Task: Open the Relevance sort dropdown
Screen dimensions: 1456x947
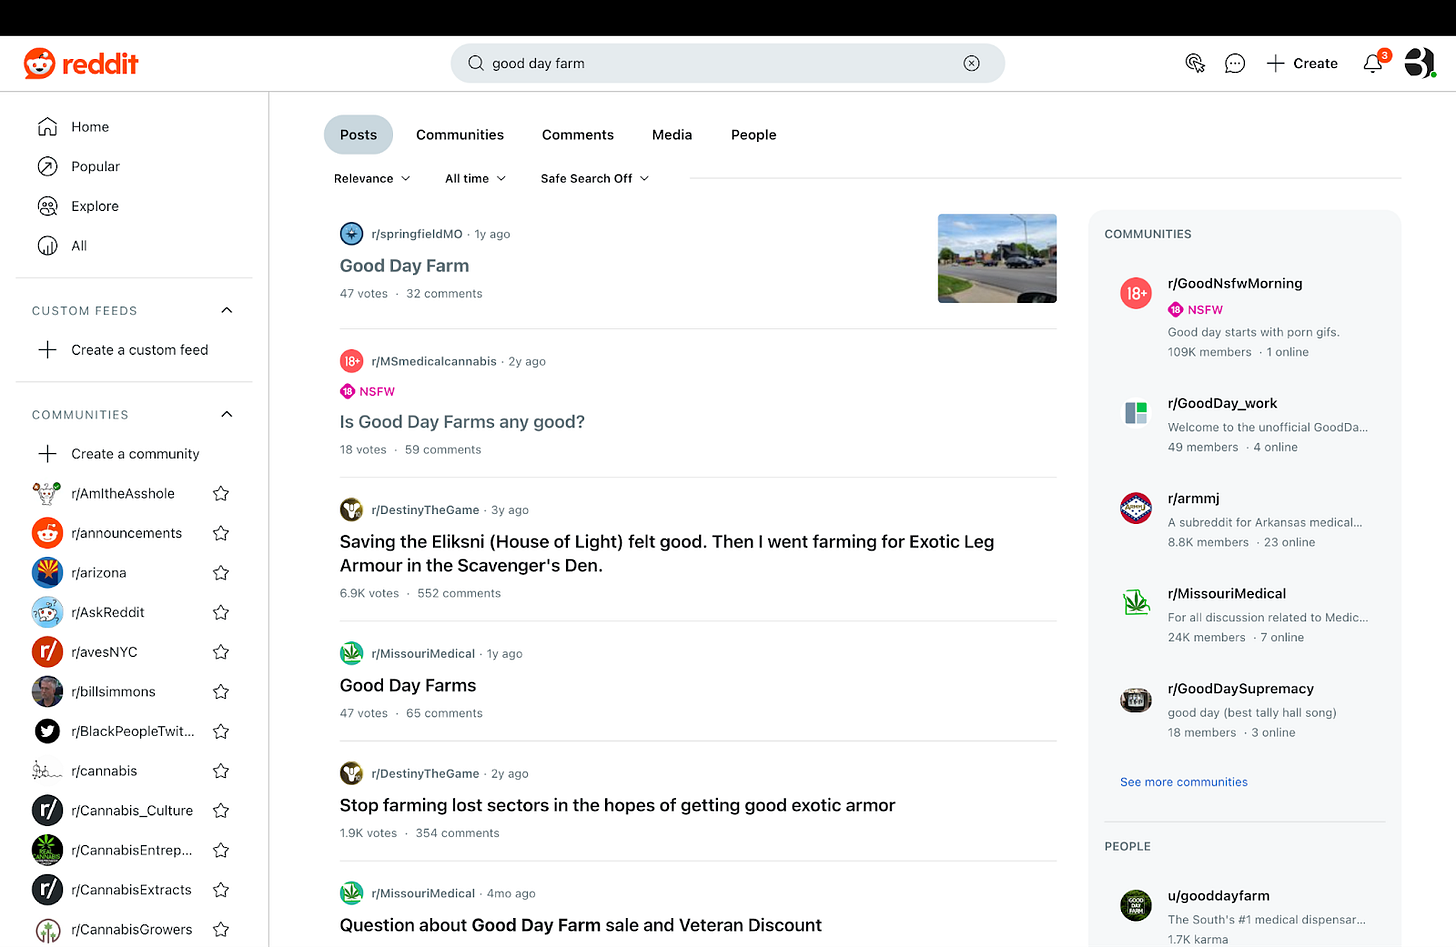Action: 372,179
